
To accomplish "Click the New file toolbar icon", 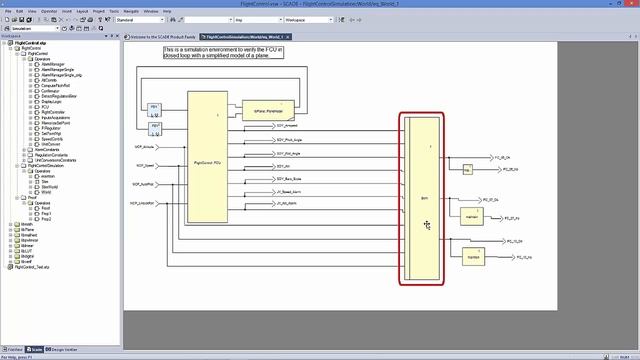I will click(7, 20).
